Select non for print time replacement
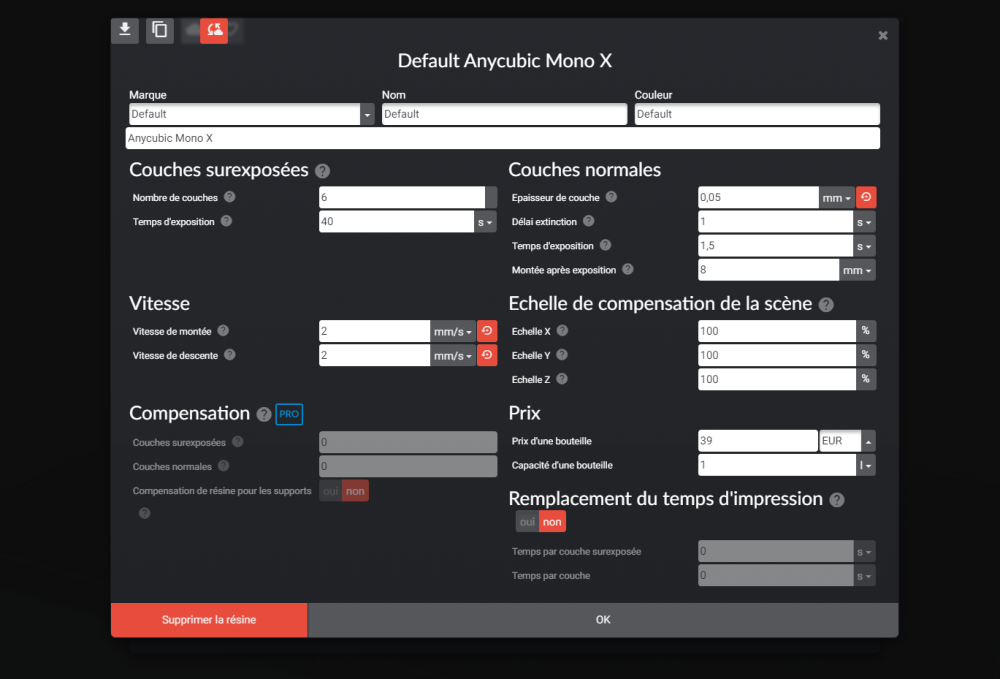 [x=552, y=522]
